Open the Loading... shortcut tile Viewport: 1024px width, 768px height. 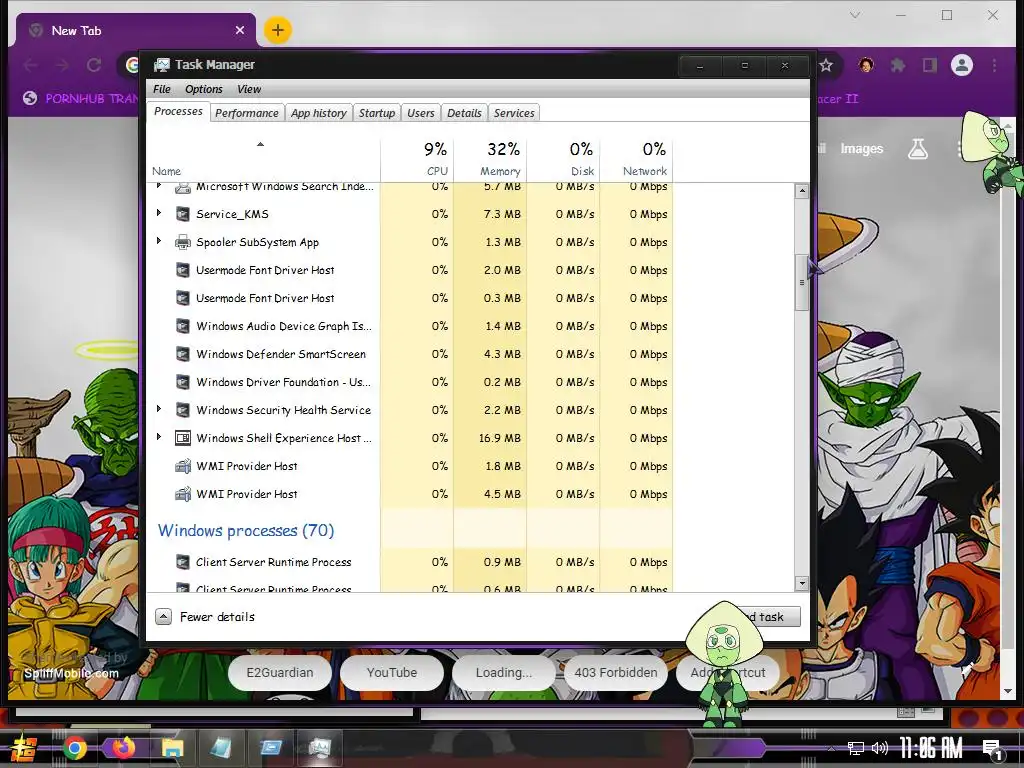504,673
